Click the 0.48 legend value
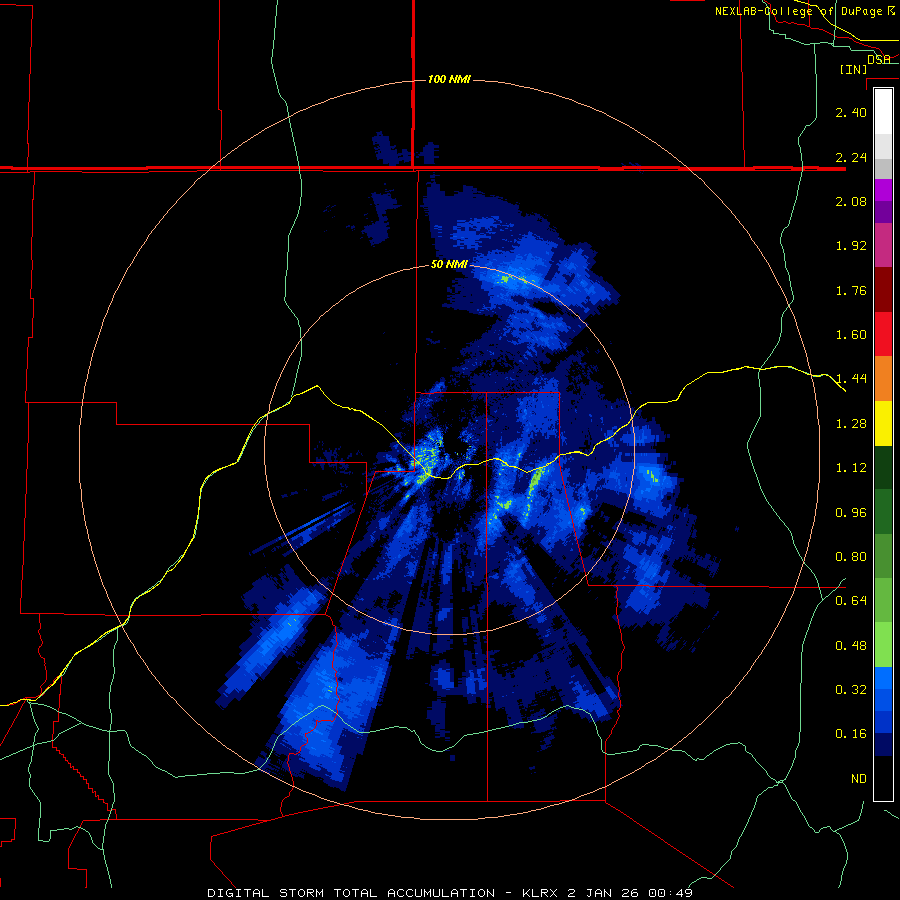The height and width of the screenshot is (900, 900). pos(851,646)
